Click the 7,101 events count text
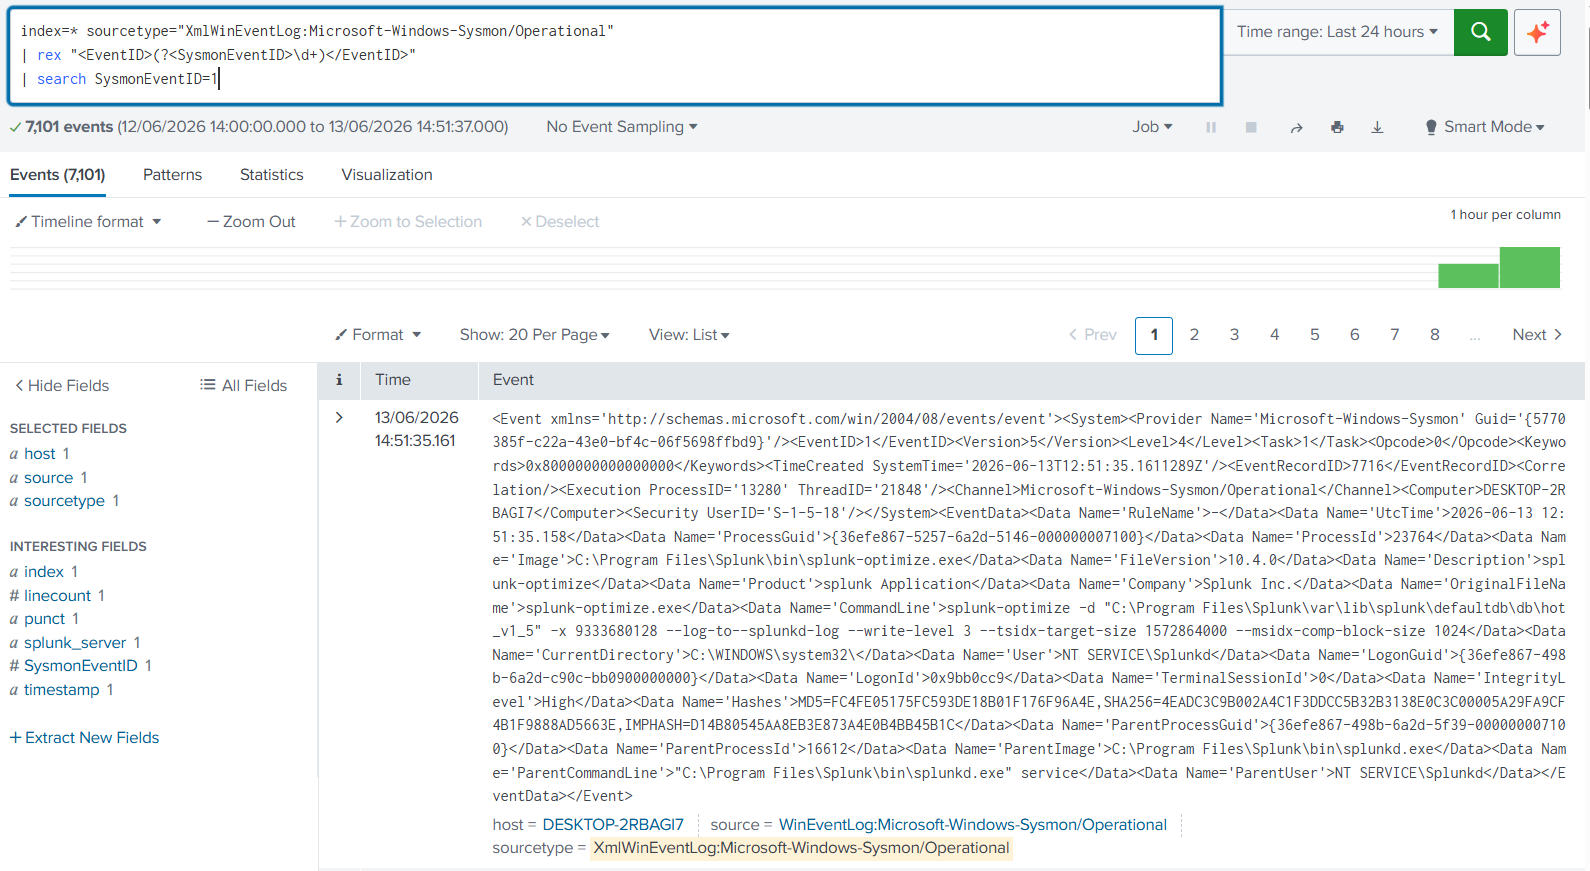 point(69,127)
